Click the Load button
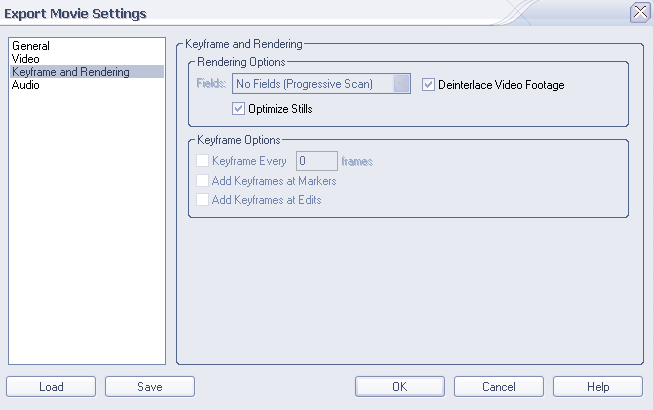 (51, 387)
